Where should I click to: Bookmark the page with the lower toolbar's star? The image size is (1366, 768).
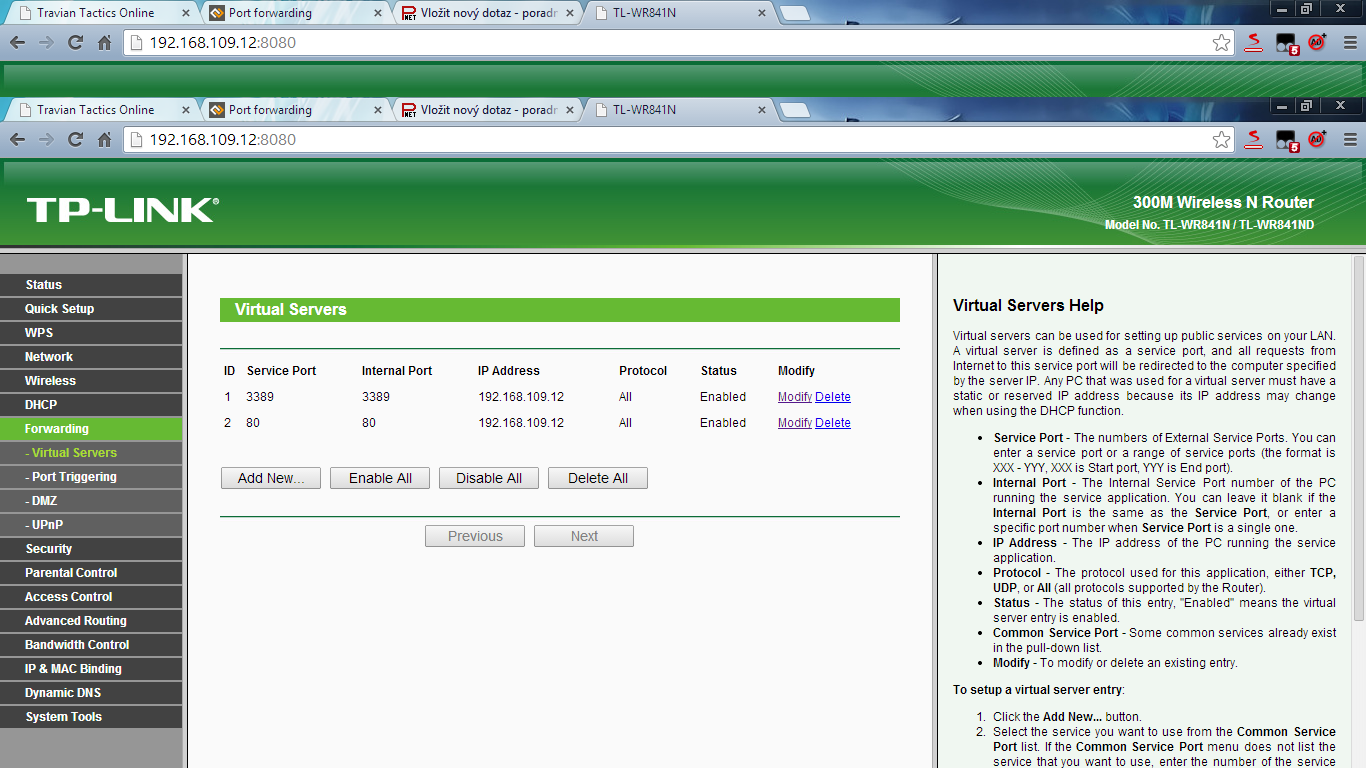point(1221,140)
